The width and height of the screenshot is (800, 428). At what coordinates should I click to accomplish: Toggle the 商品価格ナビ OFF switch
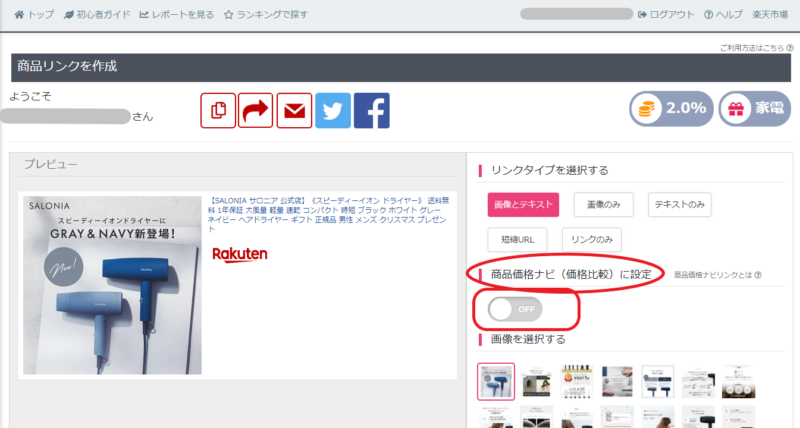(515, 309)
